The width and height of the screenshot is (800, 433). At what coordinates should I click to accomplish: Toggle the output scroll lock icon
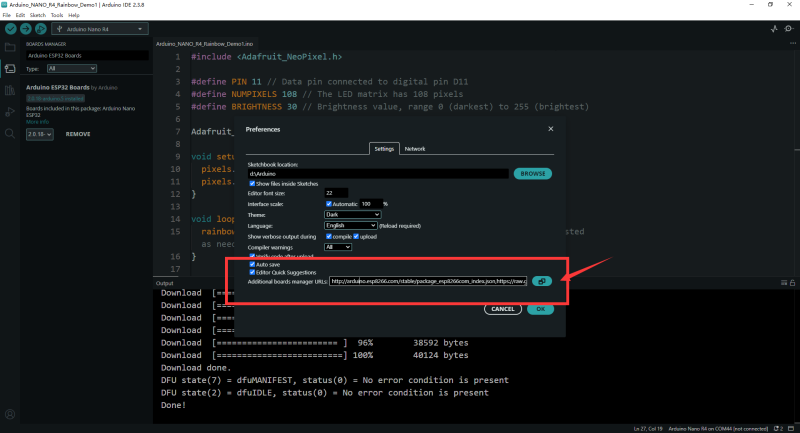tap(792, 283)
